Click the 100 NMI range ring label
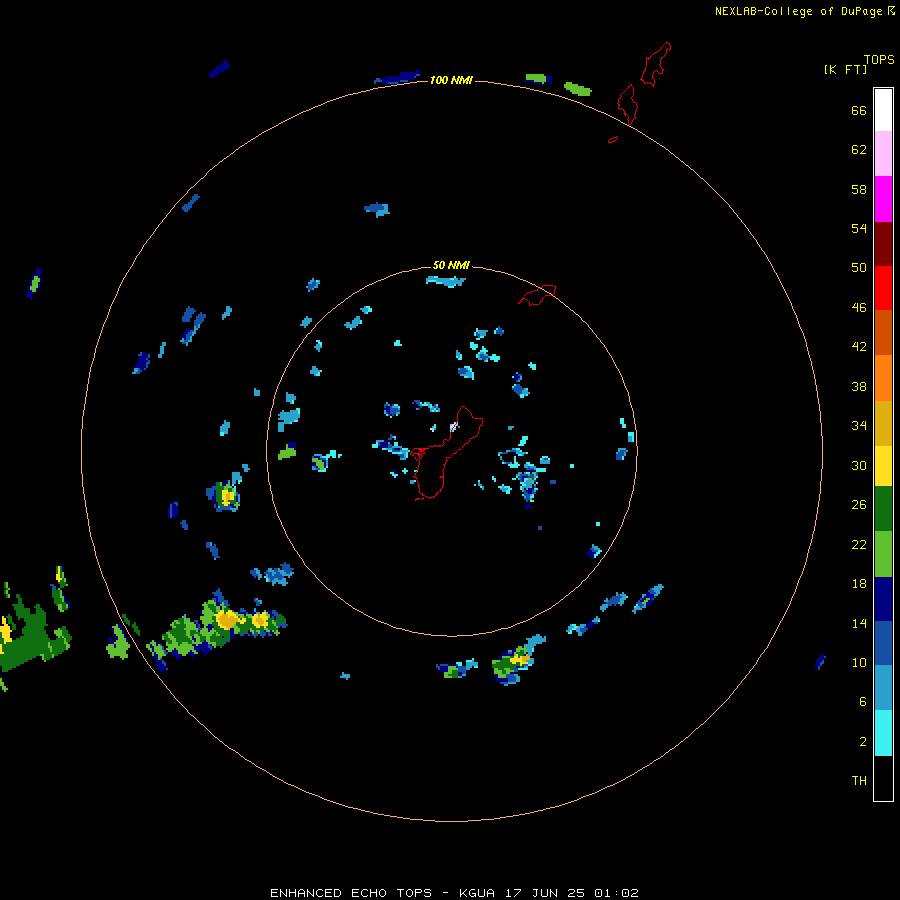This screenshot has width=900, height=900. pos(451,80)
